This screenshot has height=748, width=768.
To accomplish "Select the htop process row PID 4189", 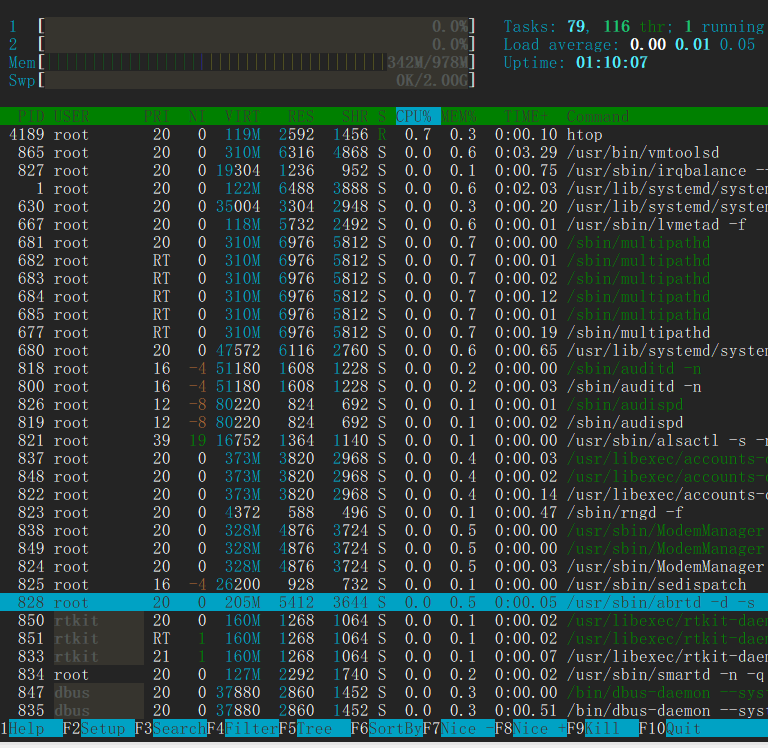I will click(x=384, y=134).
